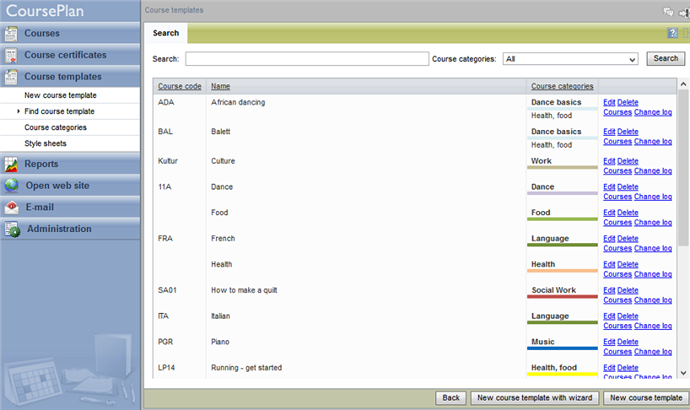The image size is (690, 410).
Task: Click into the Search text field
Action: [306, 59]
